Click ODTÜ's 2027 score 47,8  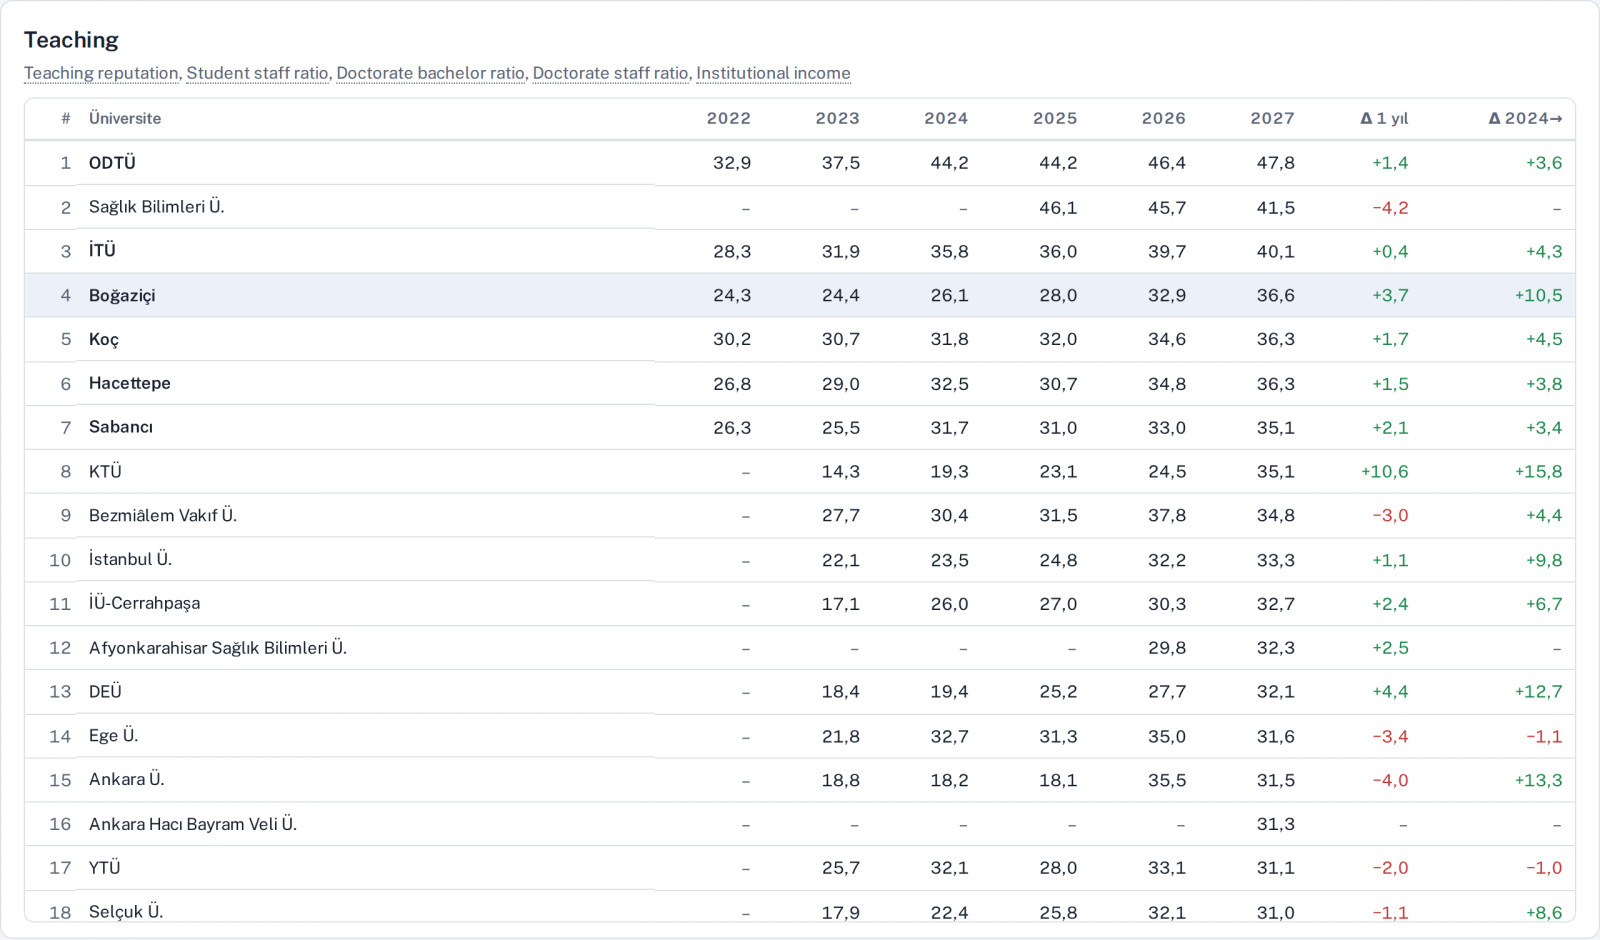pos(1276,163)
